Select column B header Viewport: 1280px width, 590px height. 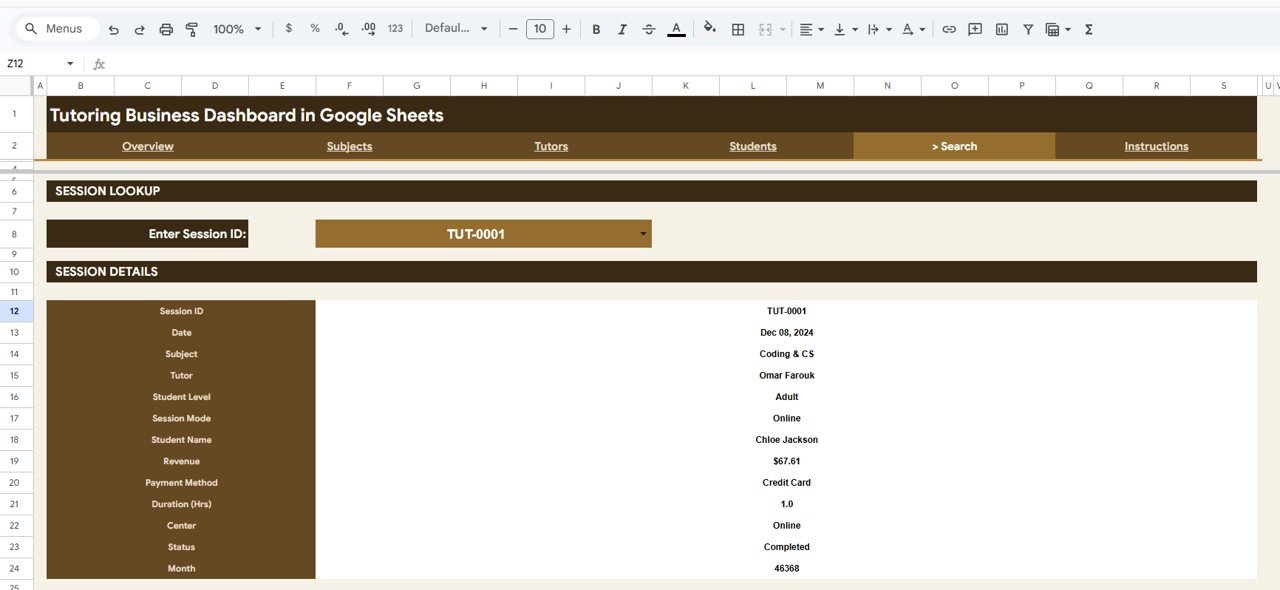80,86
